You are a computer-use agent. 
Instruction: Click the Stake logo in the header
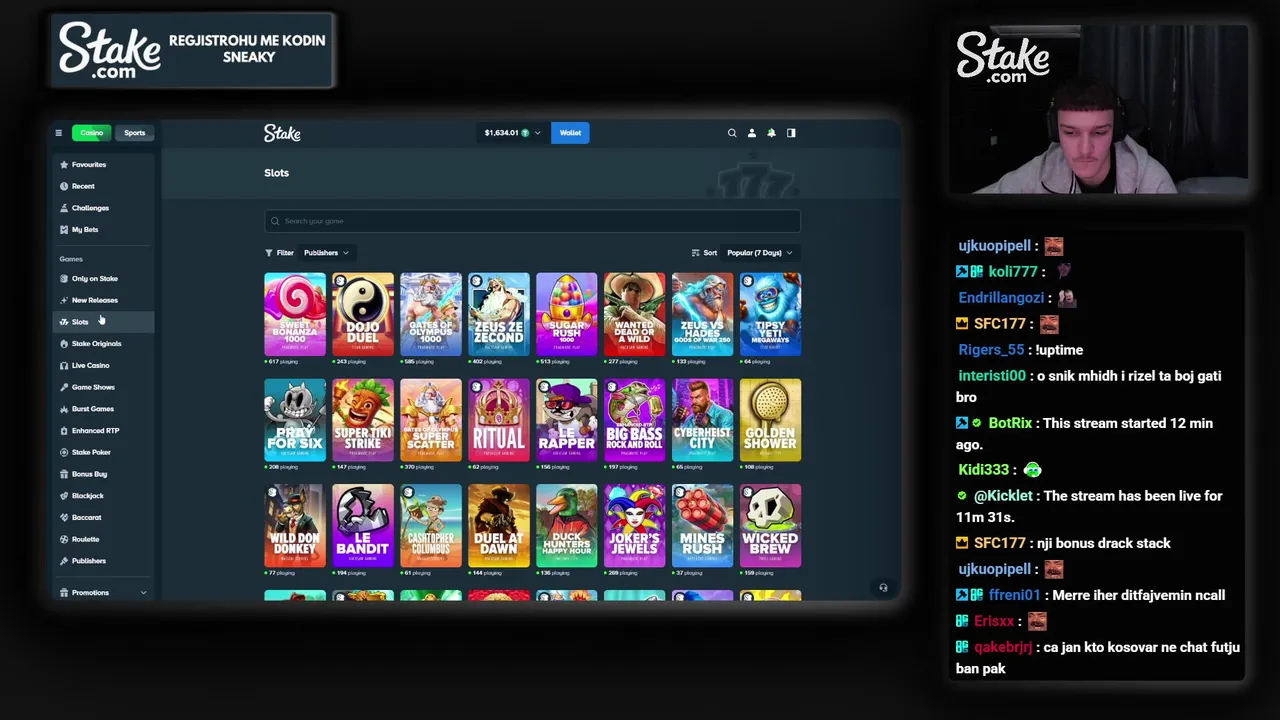(282, 133)
